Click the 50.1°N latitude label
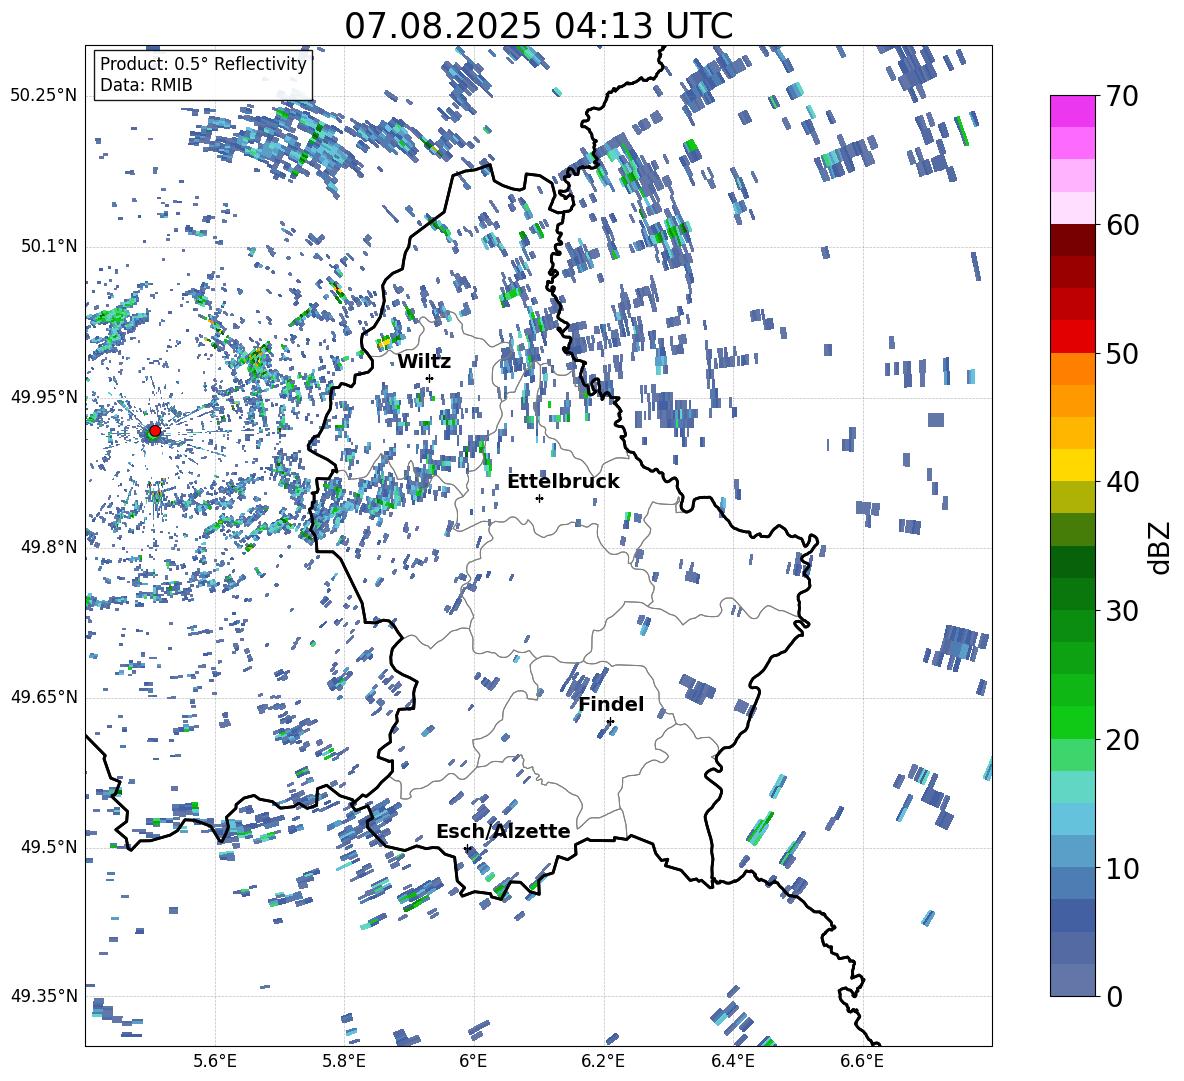The height and width of the screenshot is (1081, 1184). coord(49,246)
